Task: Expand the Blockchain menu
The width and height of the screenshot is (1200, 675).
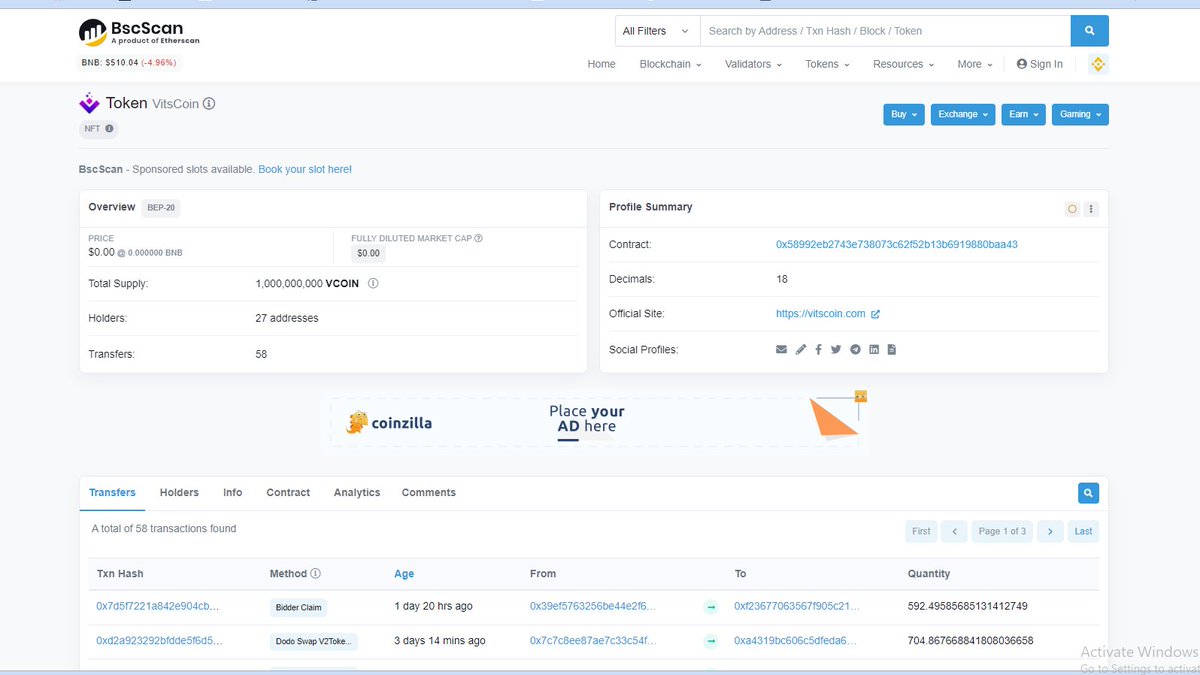Action: tap(670, 64)
